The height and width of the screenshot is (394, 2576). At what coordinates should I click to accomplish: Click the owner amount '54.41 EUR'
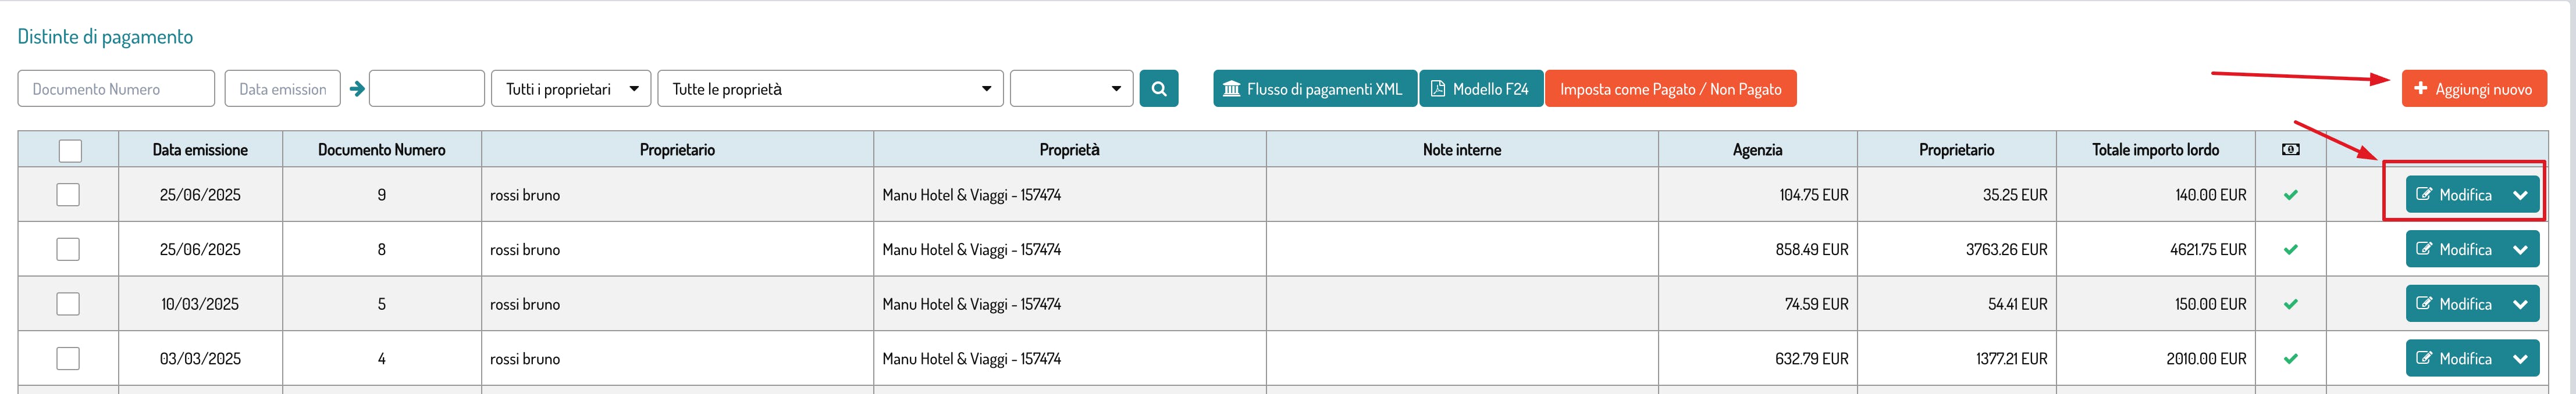2017,304
